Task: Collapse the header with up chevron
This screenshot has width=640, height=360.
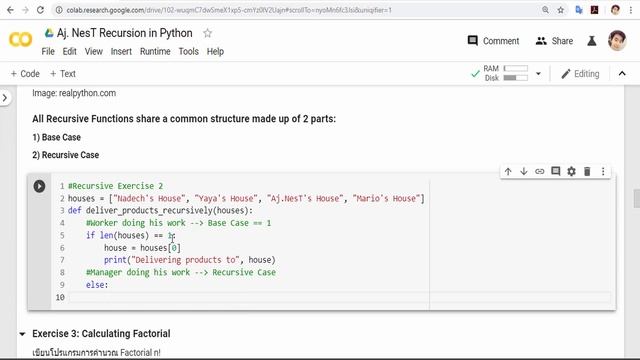Action: [622, 74]
